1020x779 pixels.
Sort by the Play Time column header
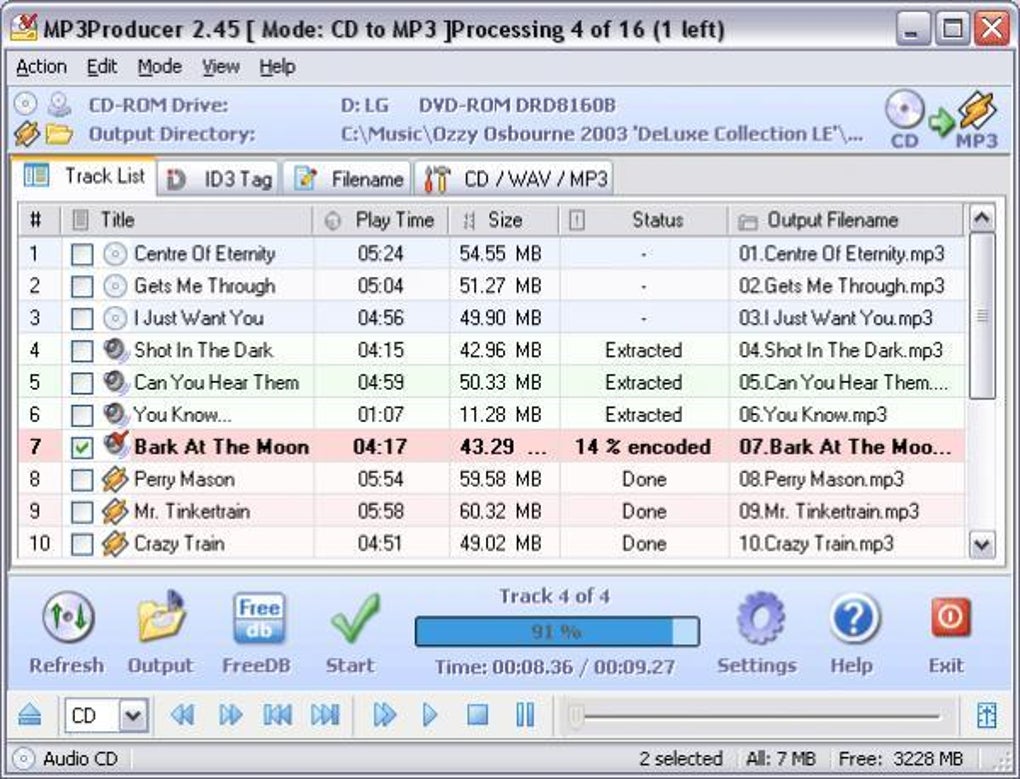381,220
